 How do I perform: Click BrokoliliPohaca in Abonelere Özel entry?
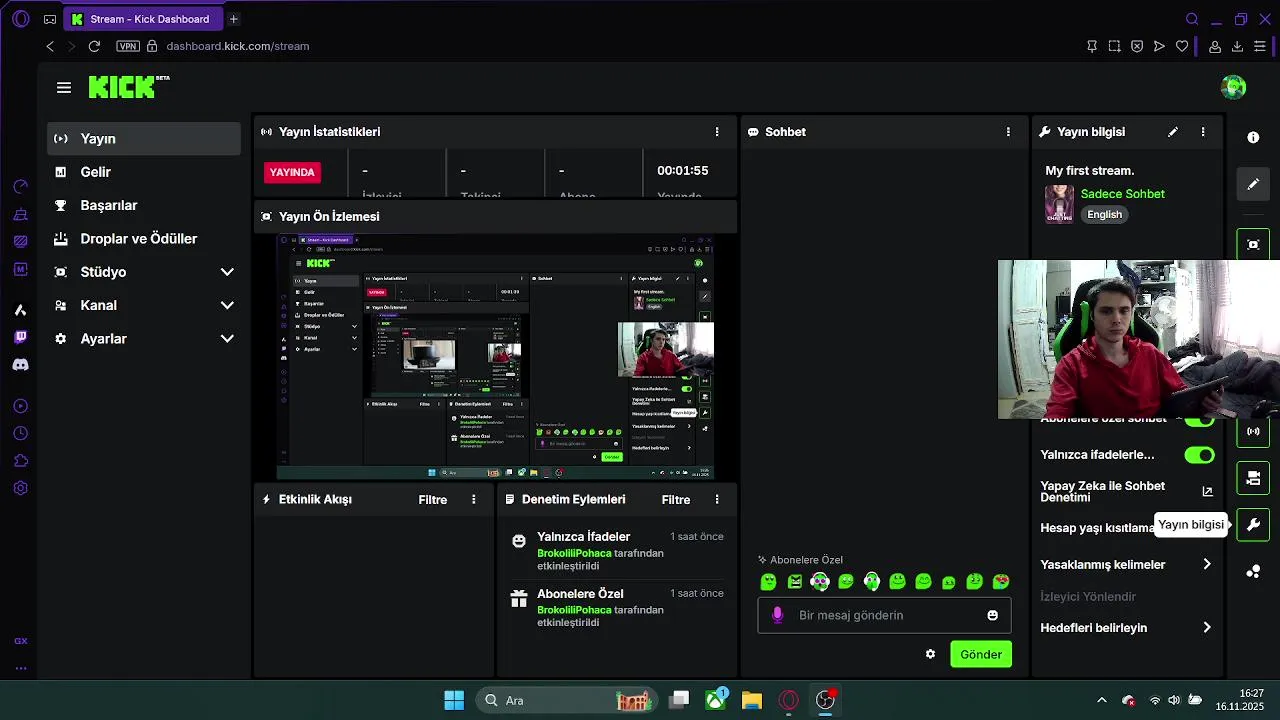click(x=574, y=610)
